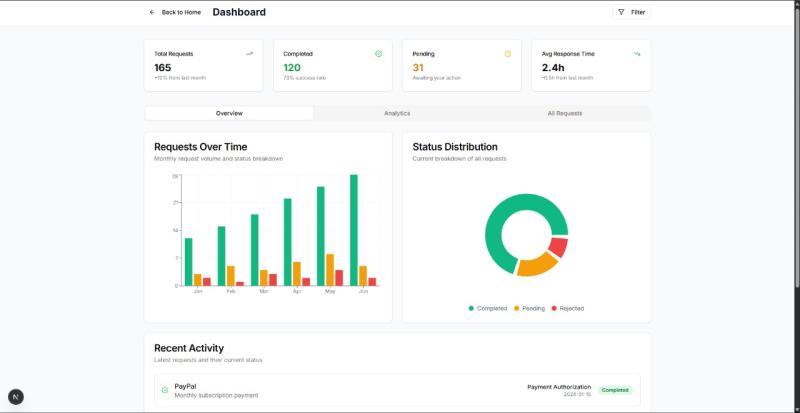Switch to the Analytics tab
Image resolution: width=800 pixels, height=413 pixels.
(x=397, y=113)
